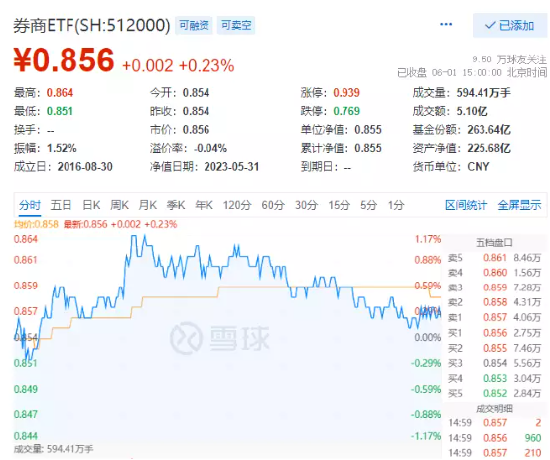This screenshot has width=550, height=460.
Task: Click the 卖4 order row at 0.860
Action: [x=494, y=273]
